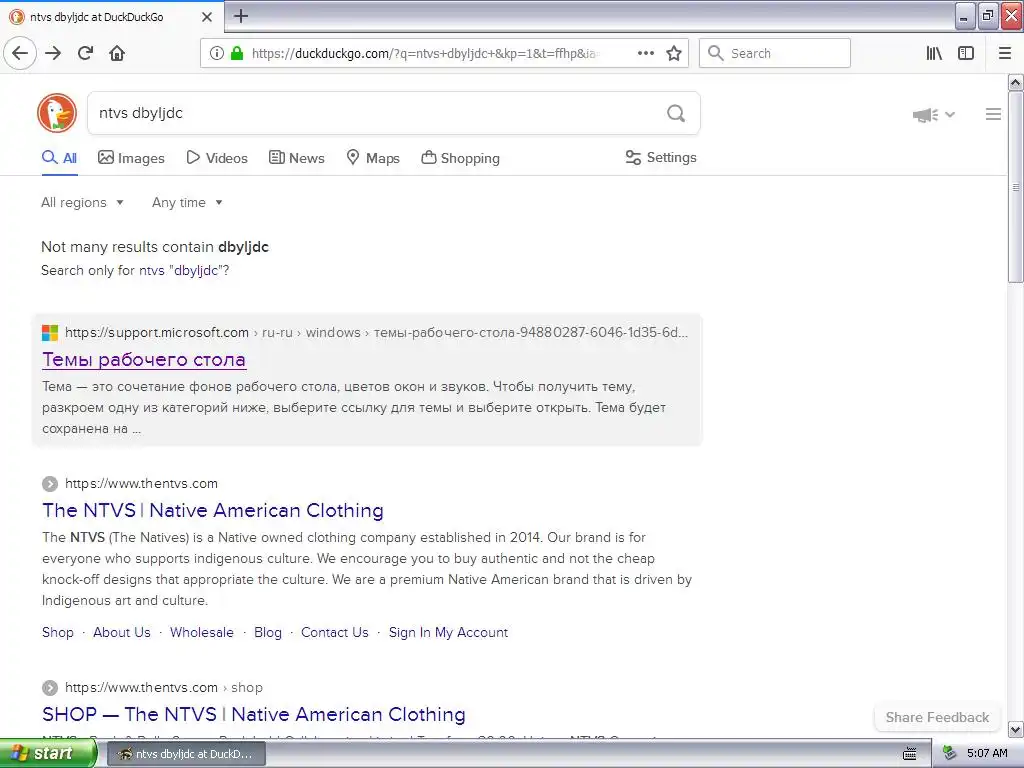Open the Firefox hamburger menu
Viewport: 1024px width, 768px height.
point(1005,53)
